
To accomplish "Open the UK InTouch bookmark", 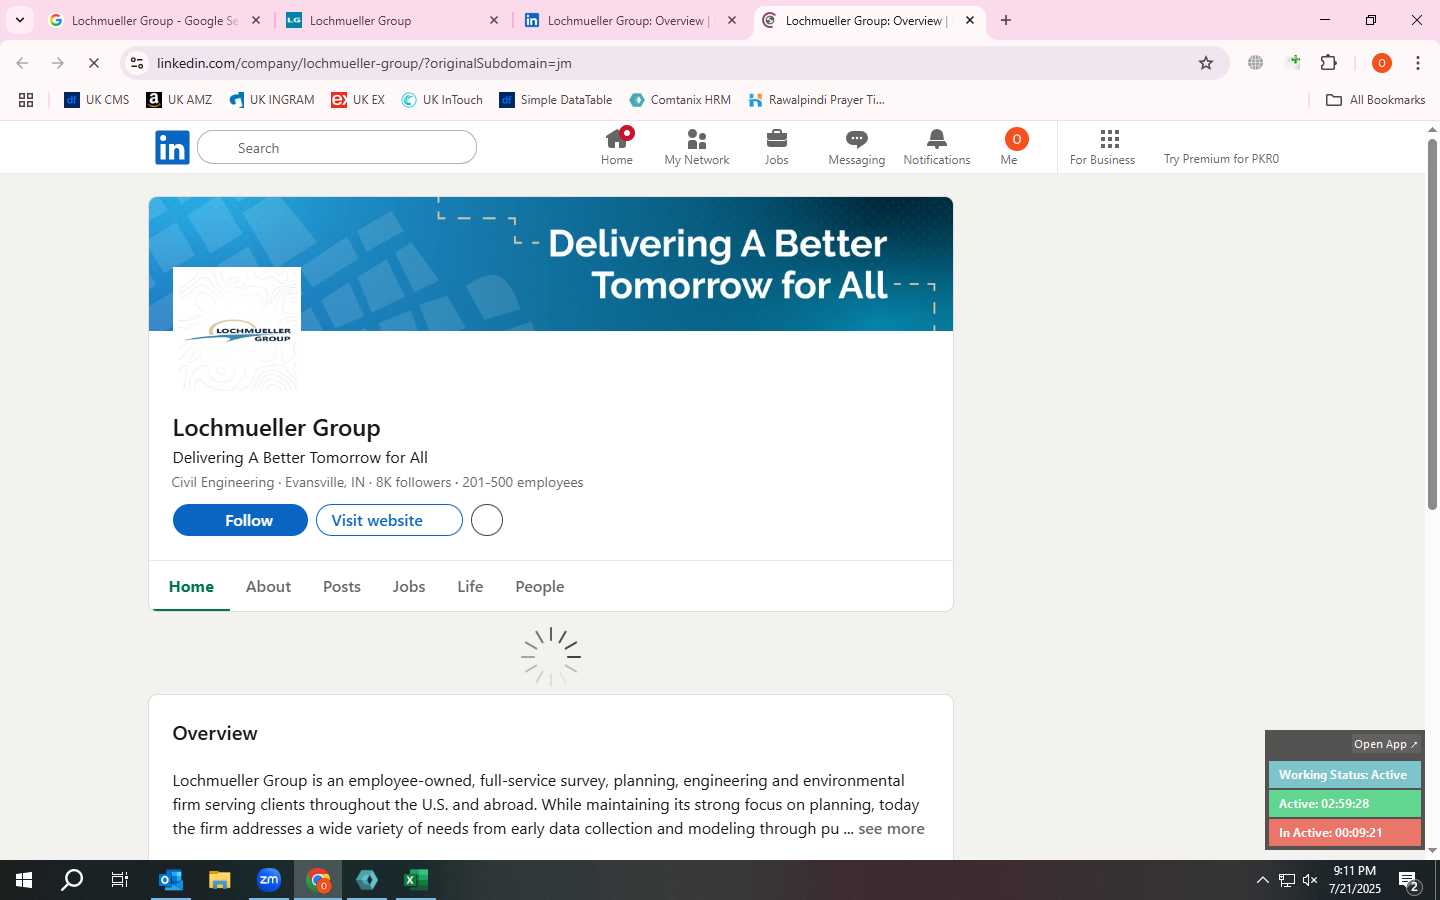I will click(442, 100).
